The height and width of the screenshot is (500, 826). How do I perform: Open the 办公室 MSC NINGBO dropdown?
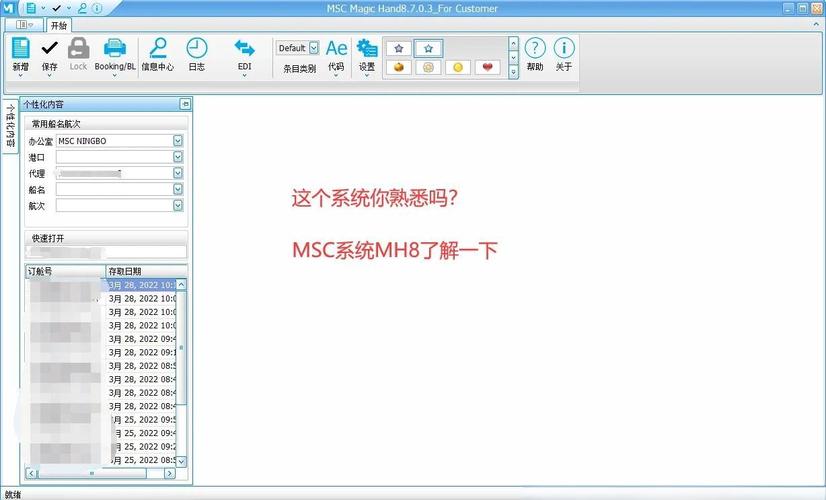[178, 141]
